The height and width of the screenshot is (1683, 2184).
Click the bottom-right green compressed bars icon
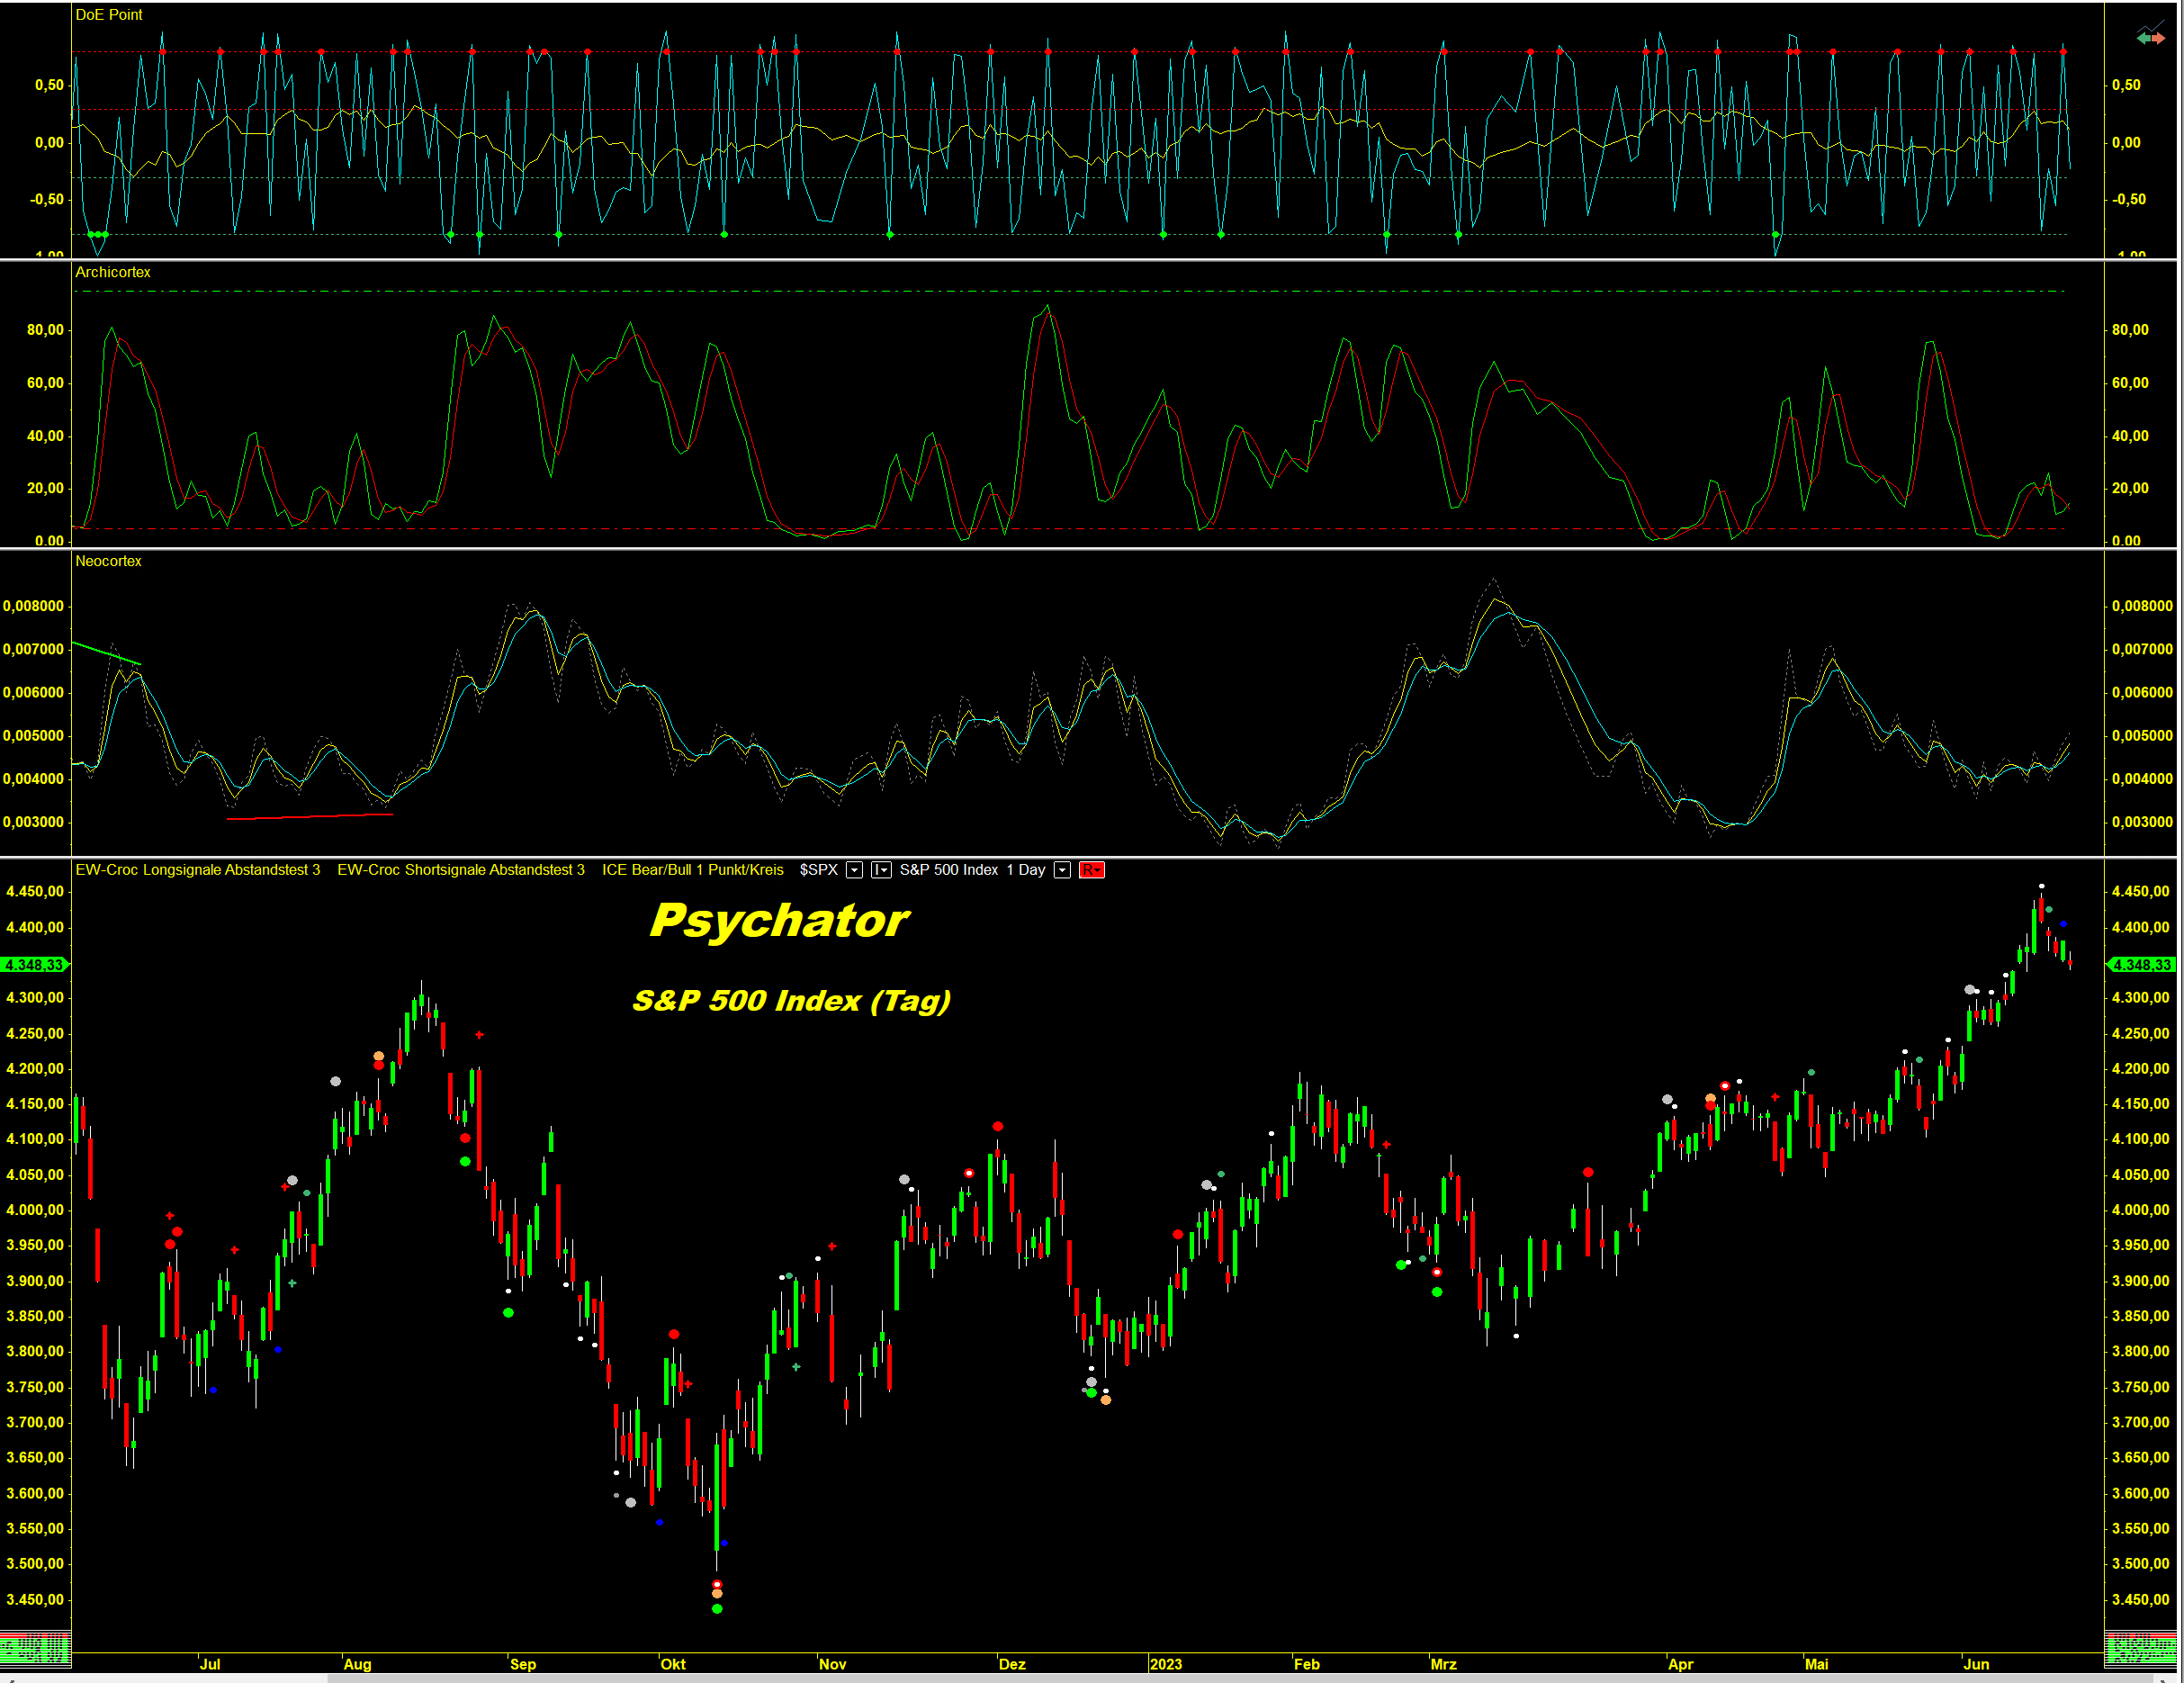pos(2140,1648)
